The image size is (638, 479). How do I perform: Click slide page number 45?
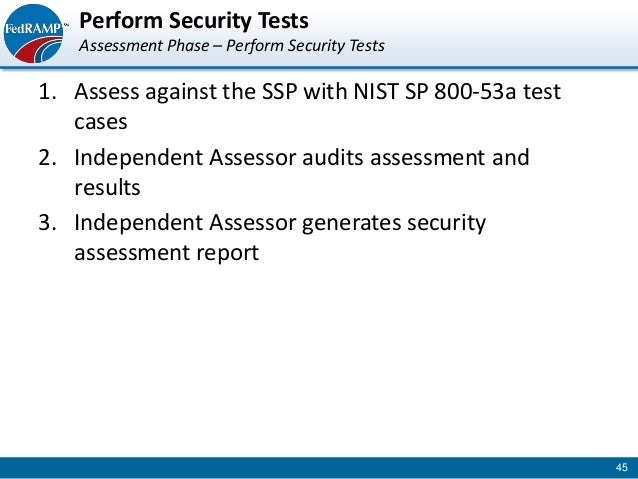click(x=621, y=467)
